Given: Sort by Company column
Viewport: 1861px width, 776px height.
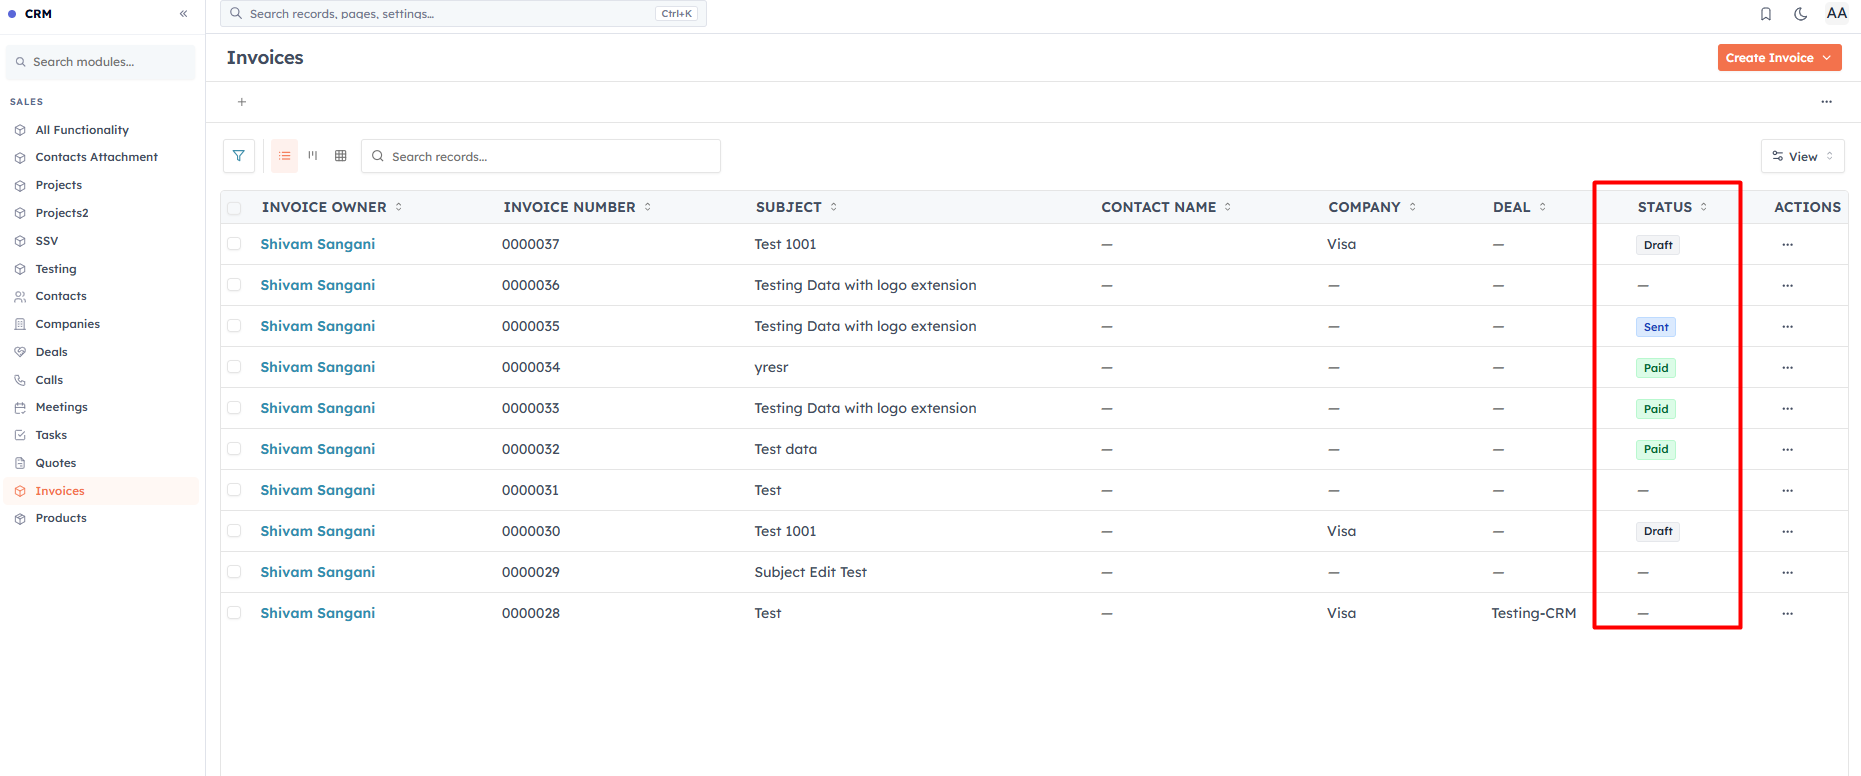Looking at the screenshot, I should [x=1372, y=207].
